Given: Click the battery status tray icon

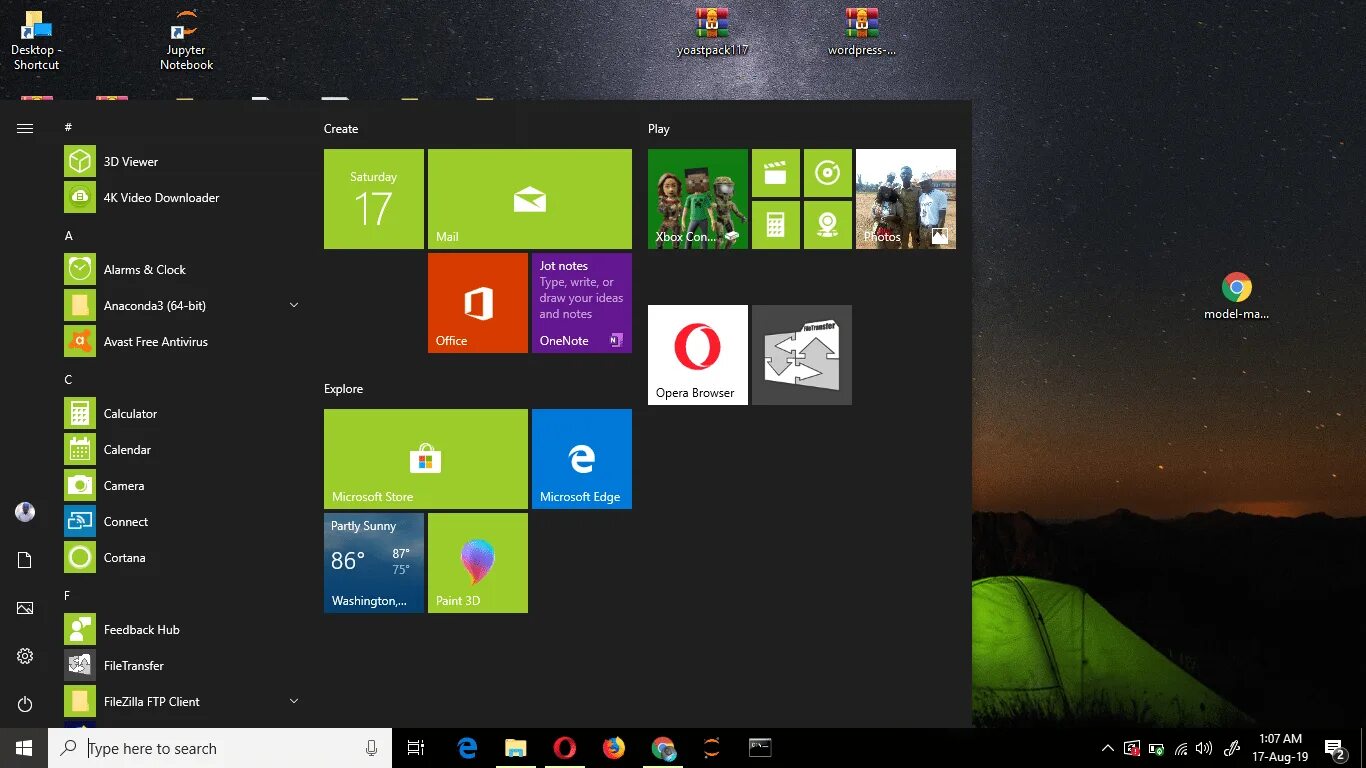Looking at the screenshot, I should pos(1157,748).
